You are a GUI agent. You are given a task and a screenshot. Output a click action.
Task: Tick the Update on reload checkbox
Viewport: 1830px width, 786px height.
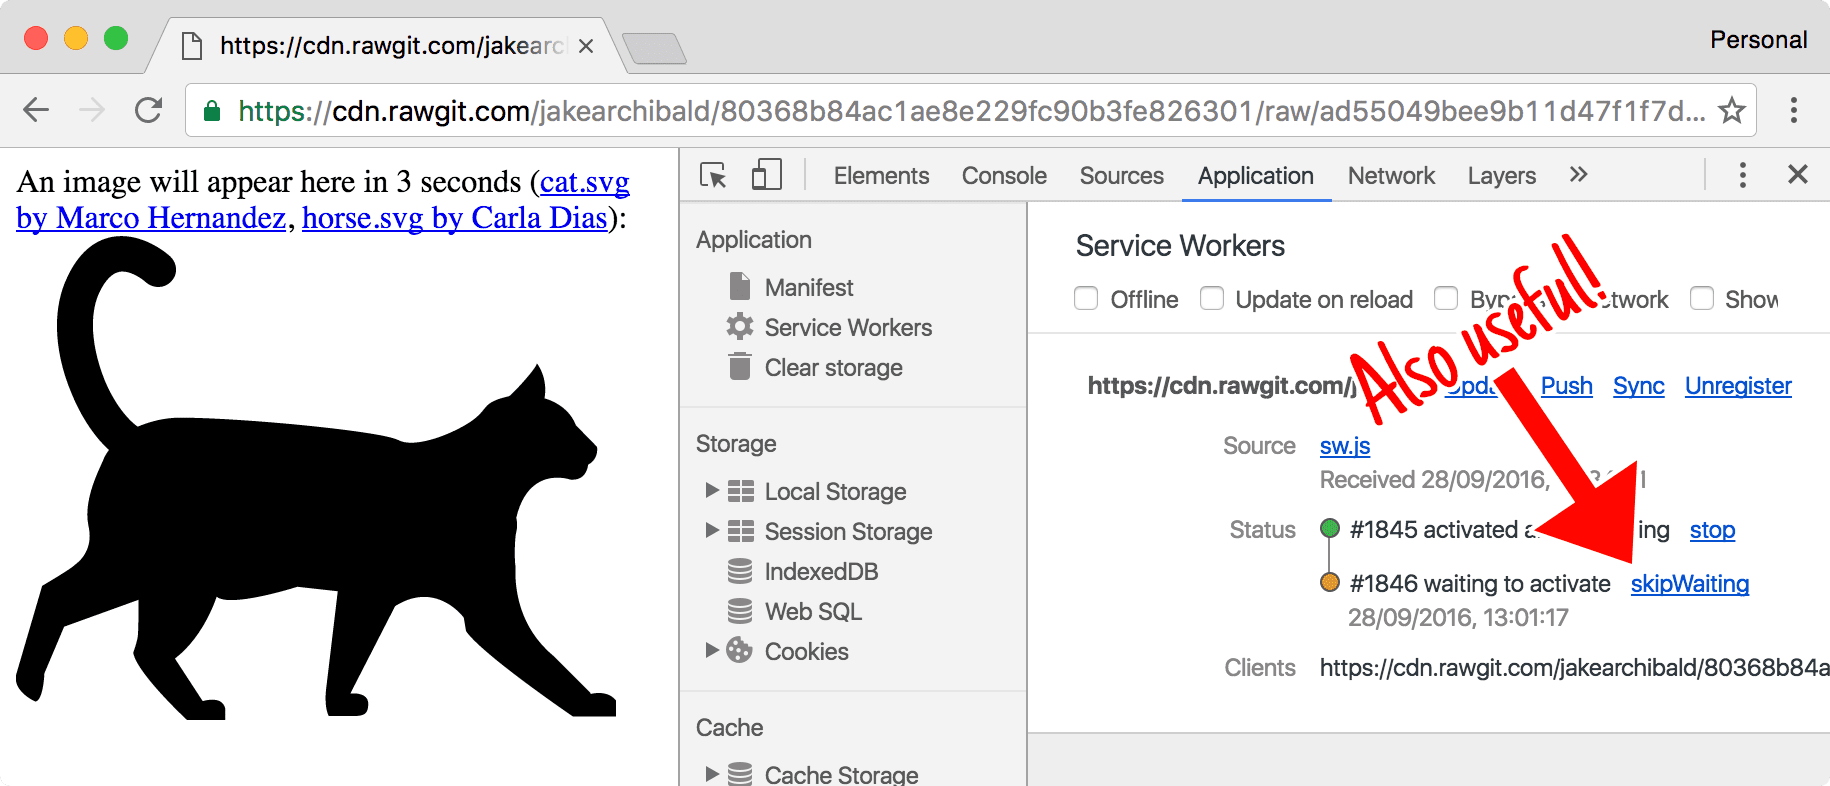tap(1212, 299)
